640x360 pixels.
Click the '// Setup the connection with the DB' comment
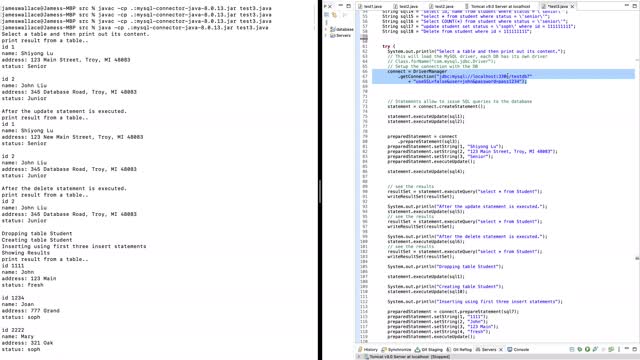tap(433, 67)
